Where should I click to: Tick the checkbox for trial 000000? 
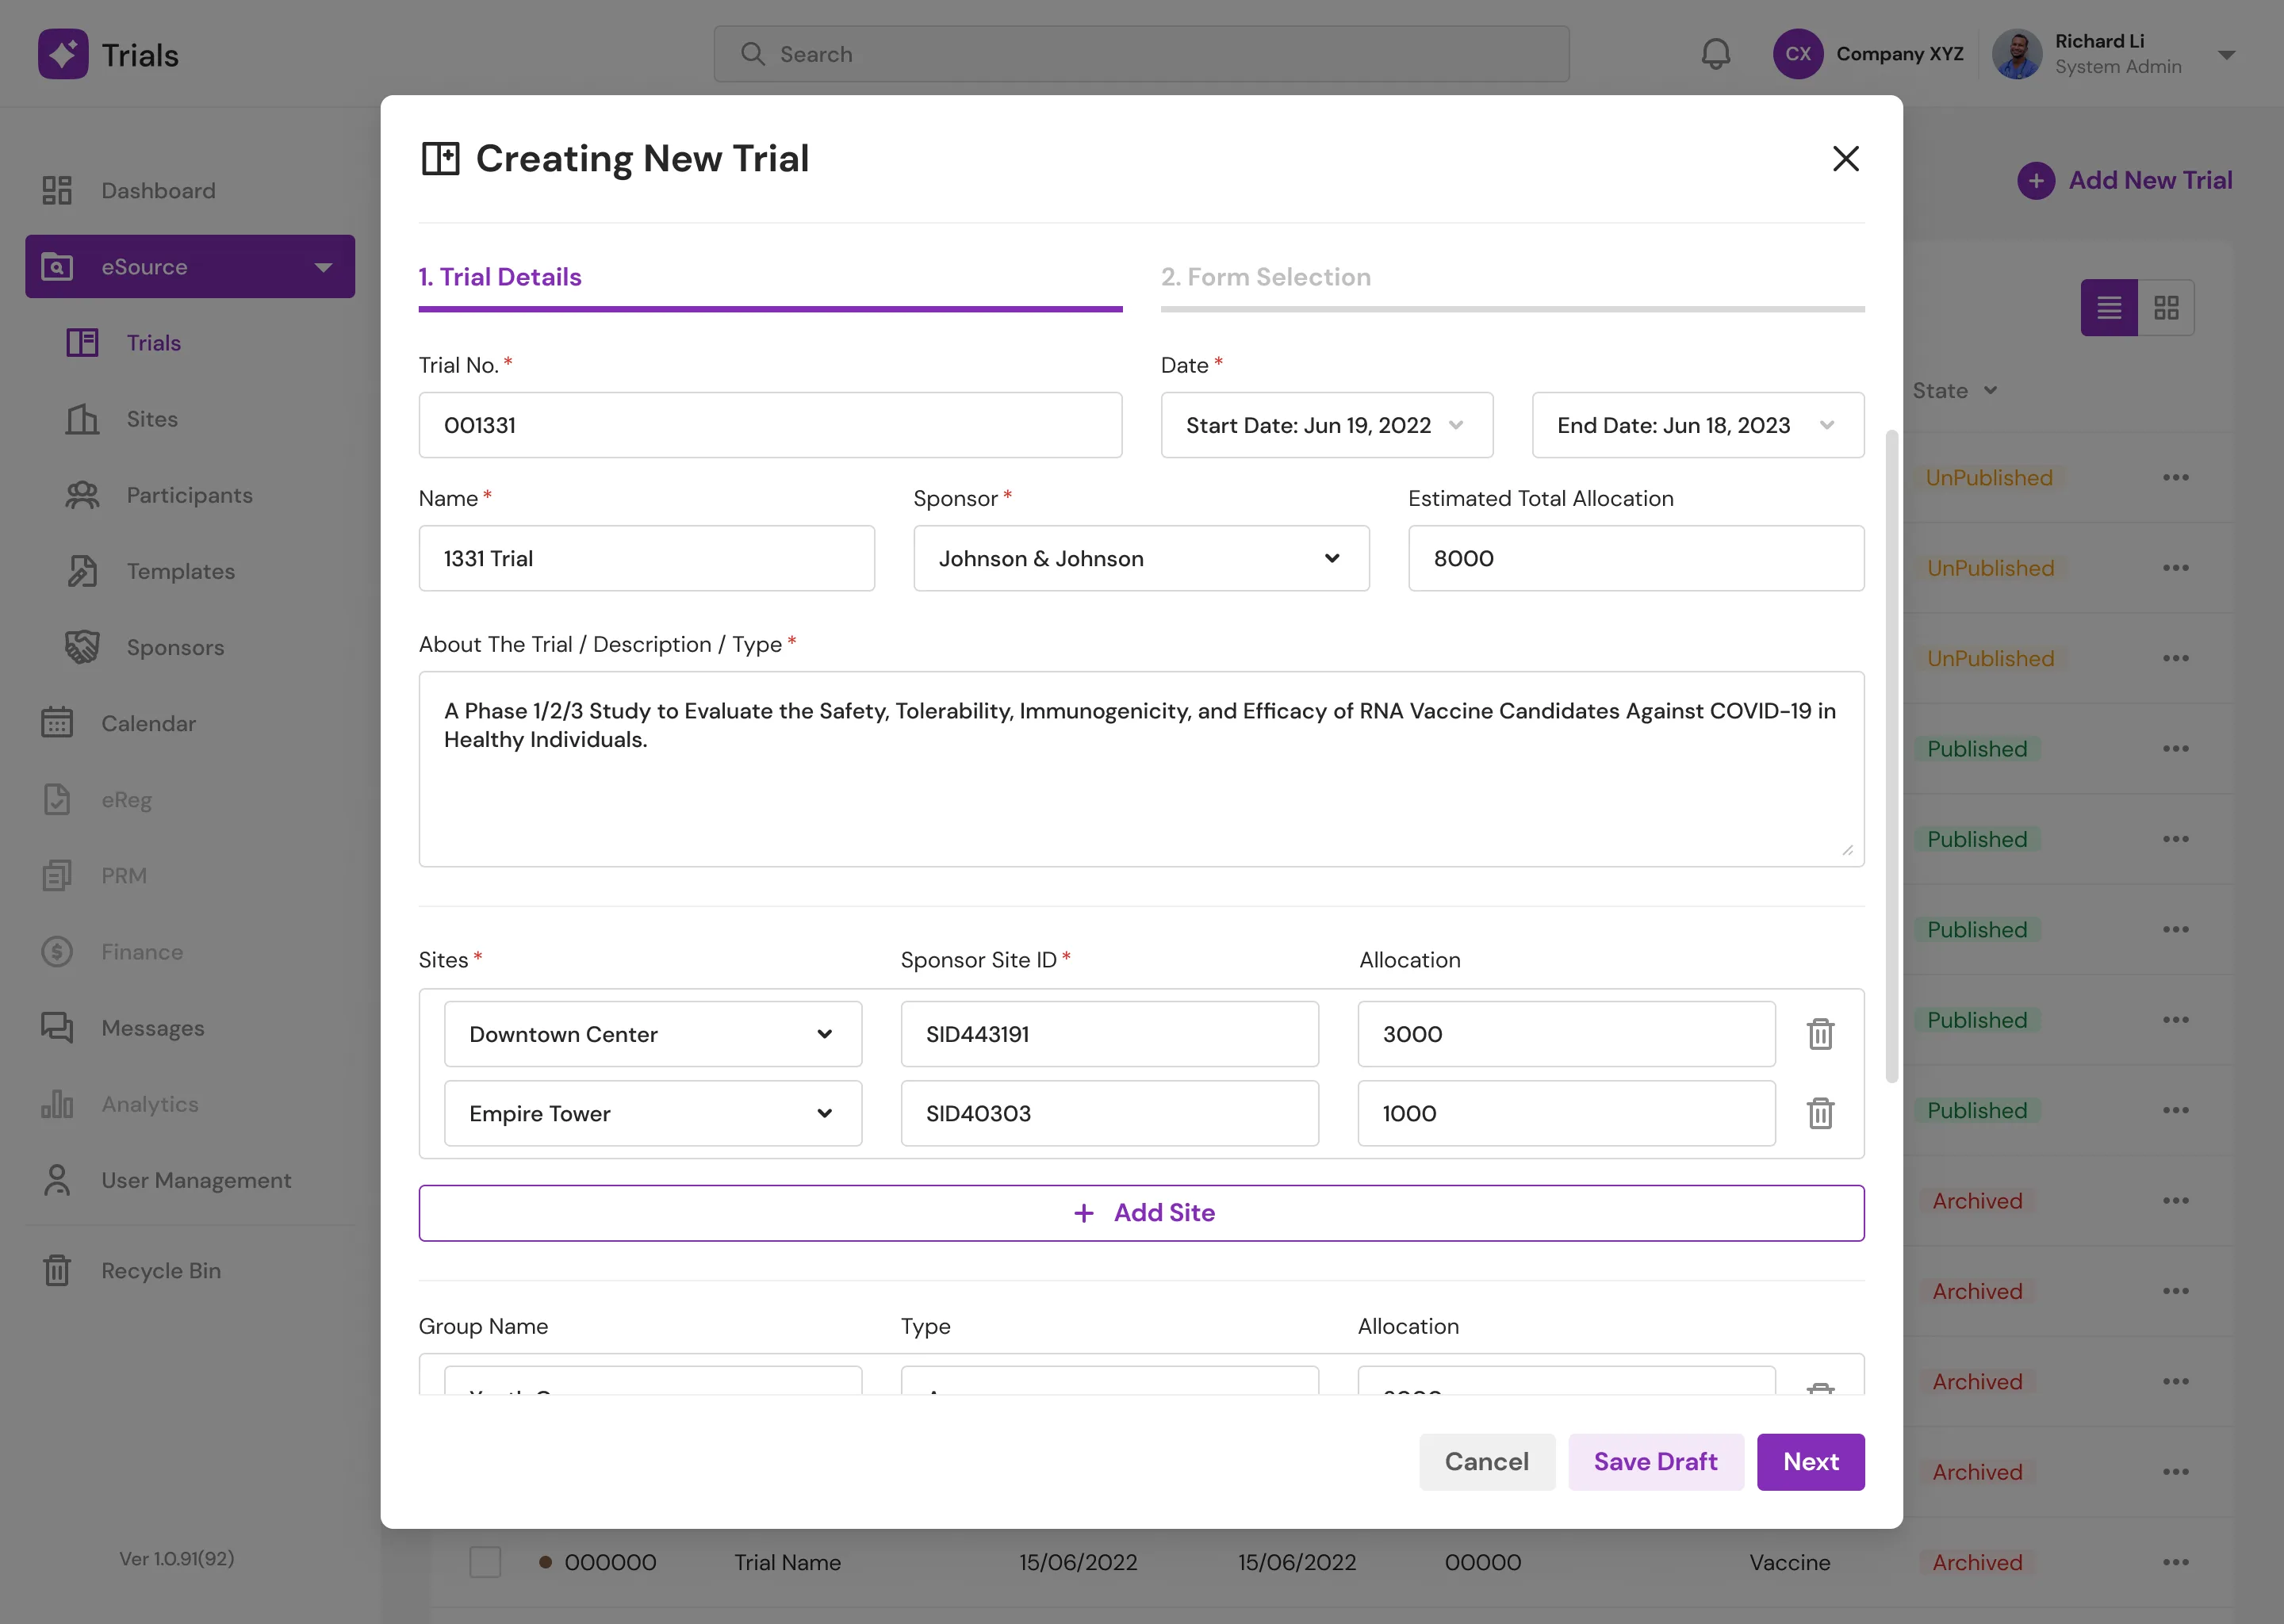pos(485,1561)
